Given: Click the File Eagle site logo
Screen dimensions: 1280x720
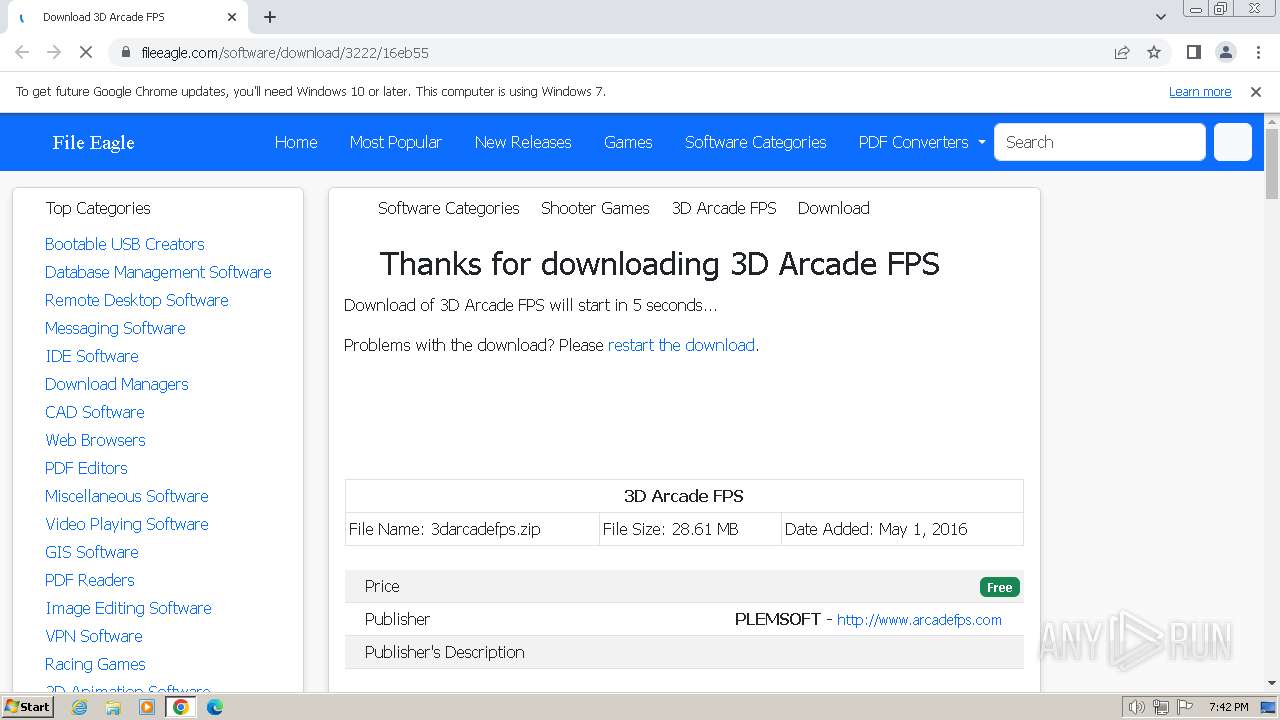Looking at the screenshot, I should [x=93, y=142].
